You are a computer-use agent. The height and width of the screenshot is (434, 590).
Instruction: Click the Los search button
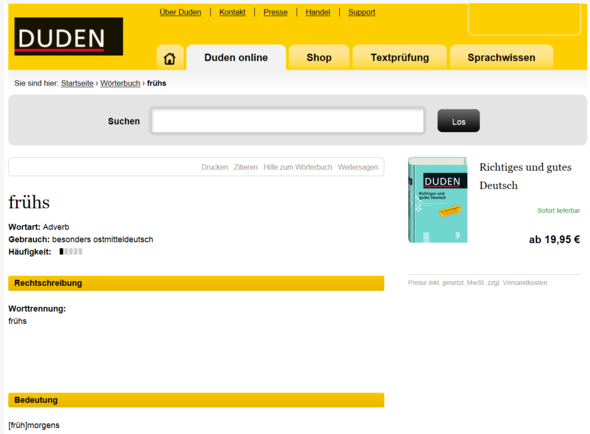(x=458, y=121)
